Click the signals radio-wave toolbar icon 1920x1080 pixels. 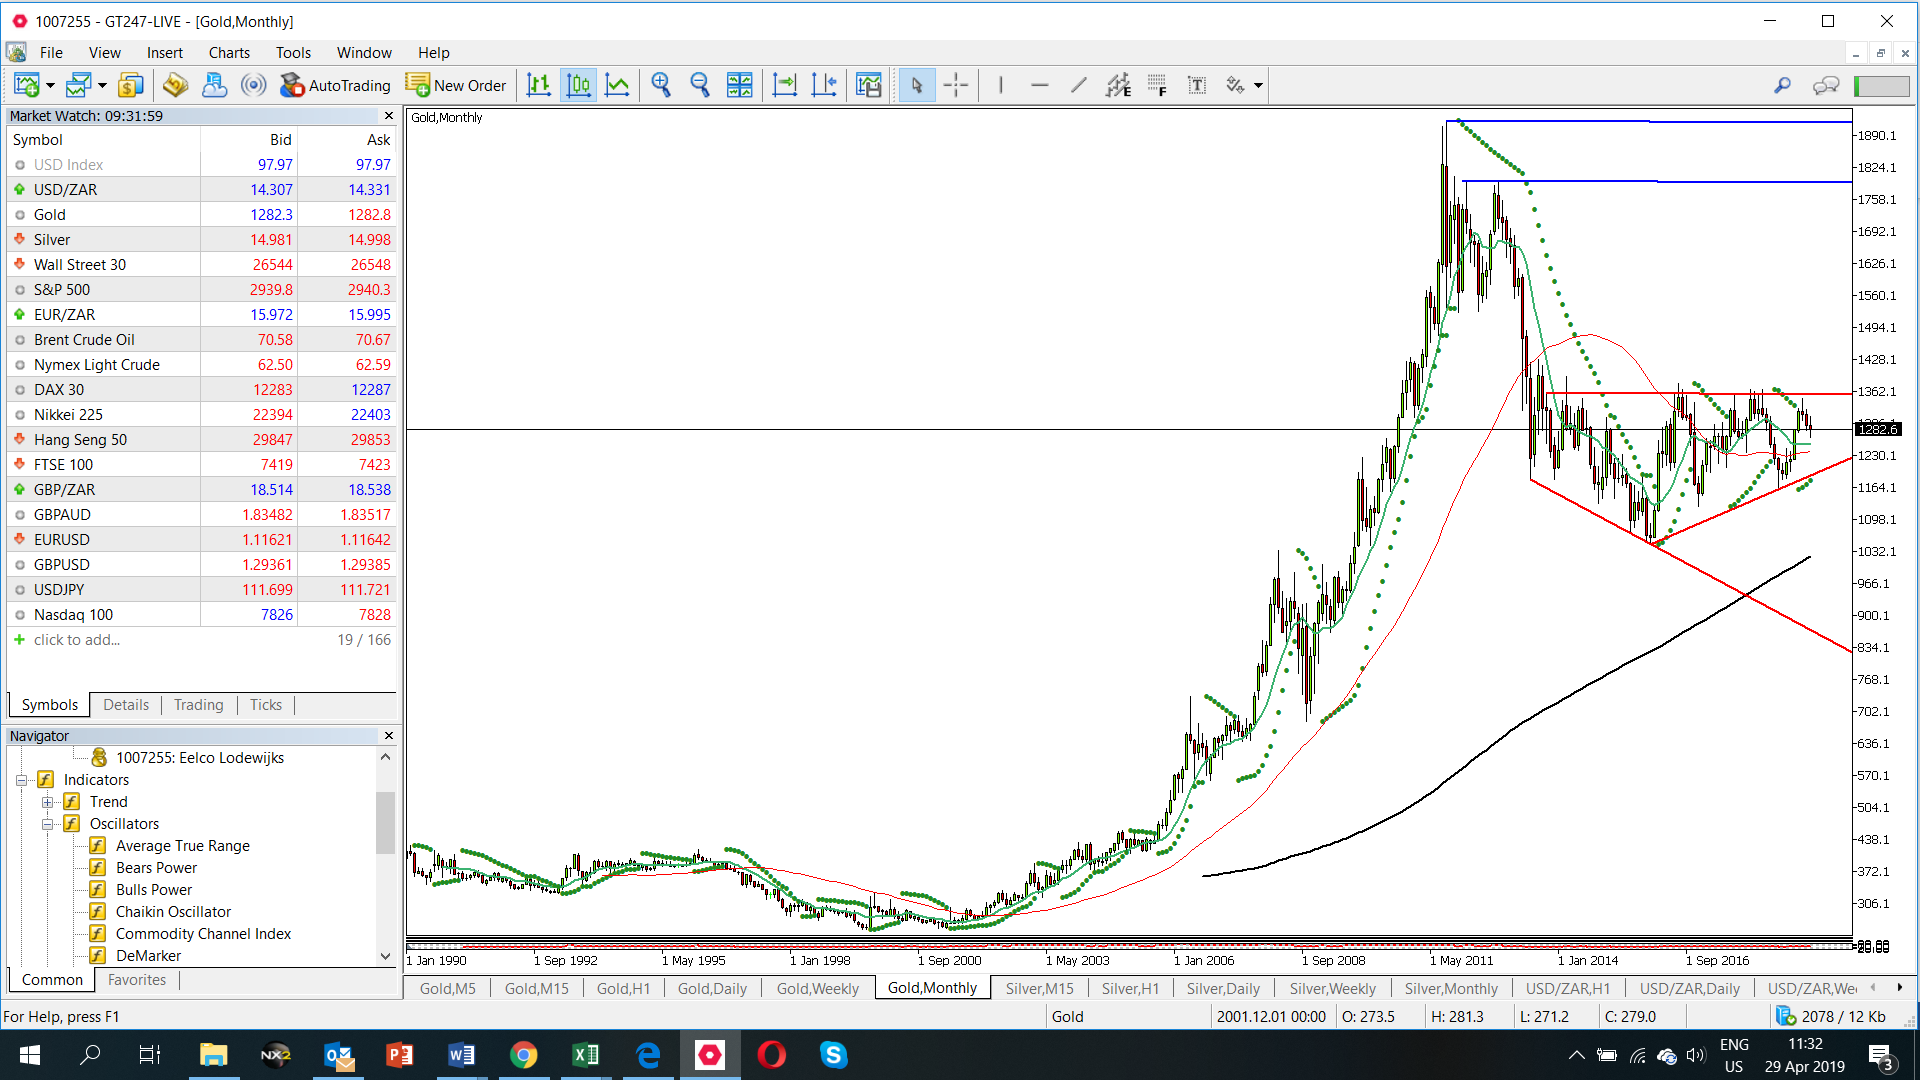tap(254, 85)
